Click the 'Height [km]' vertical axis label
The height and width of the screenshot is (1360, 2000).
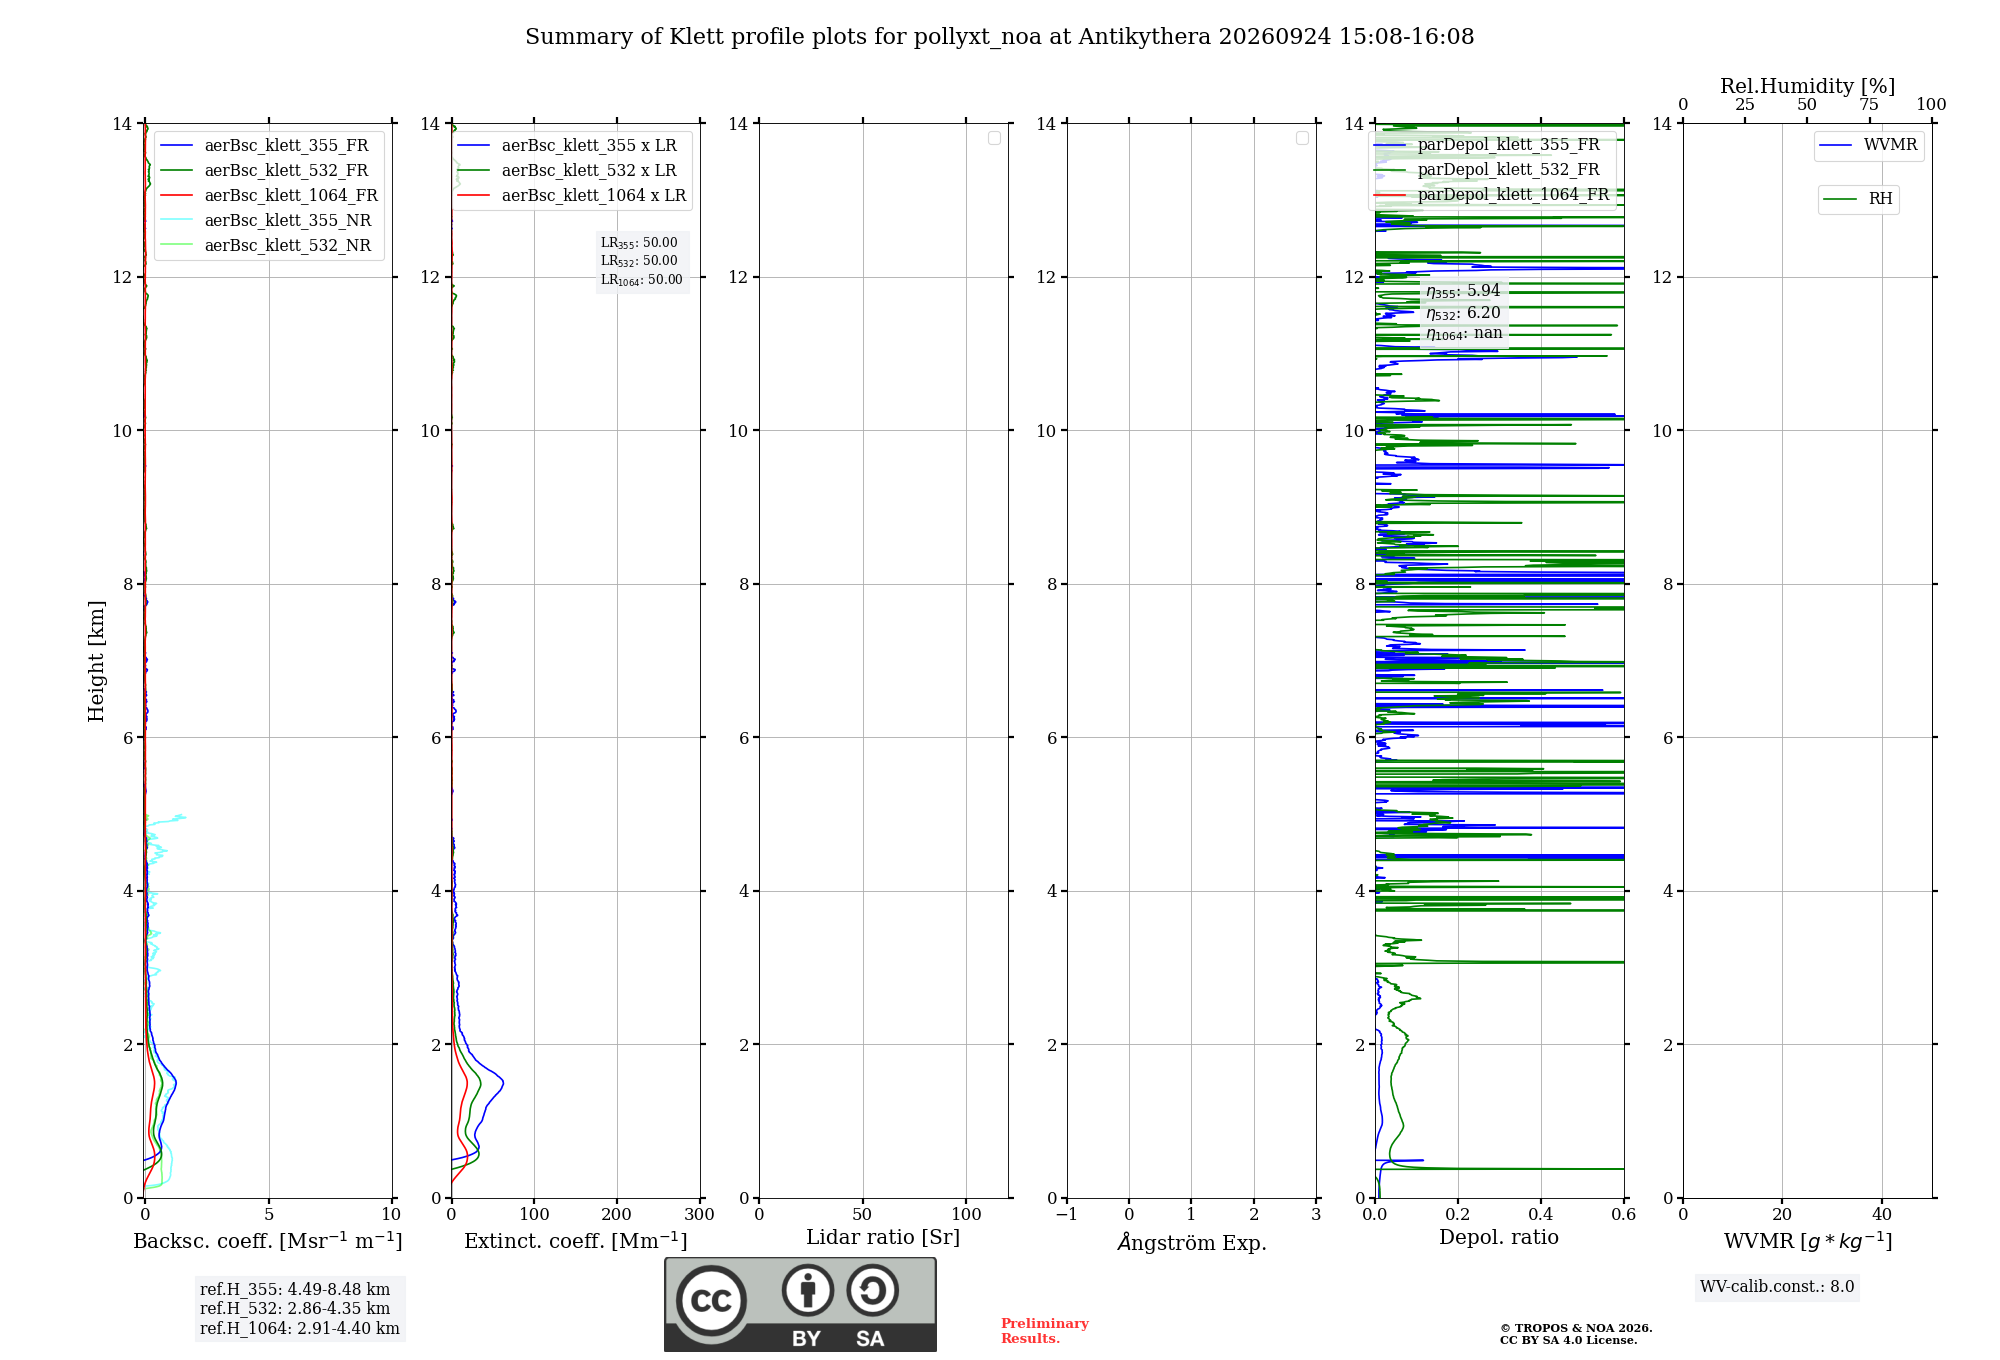(x=96, y=661)
